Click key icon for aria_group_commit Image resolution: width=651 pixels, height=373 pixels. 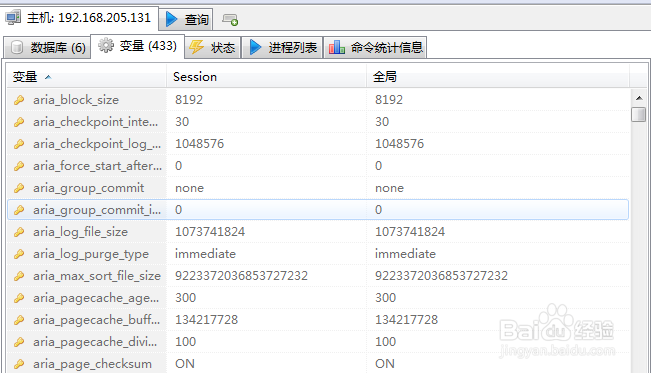[x=19, y=188]
